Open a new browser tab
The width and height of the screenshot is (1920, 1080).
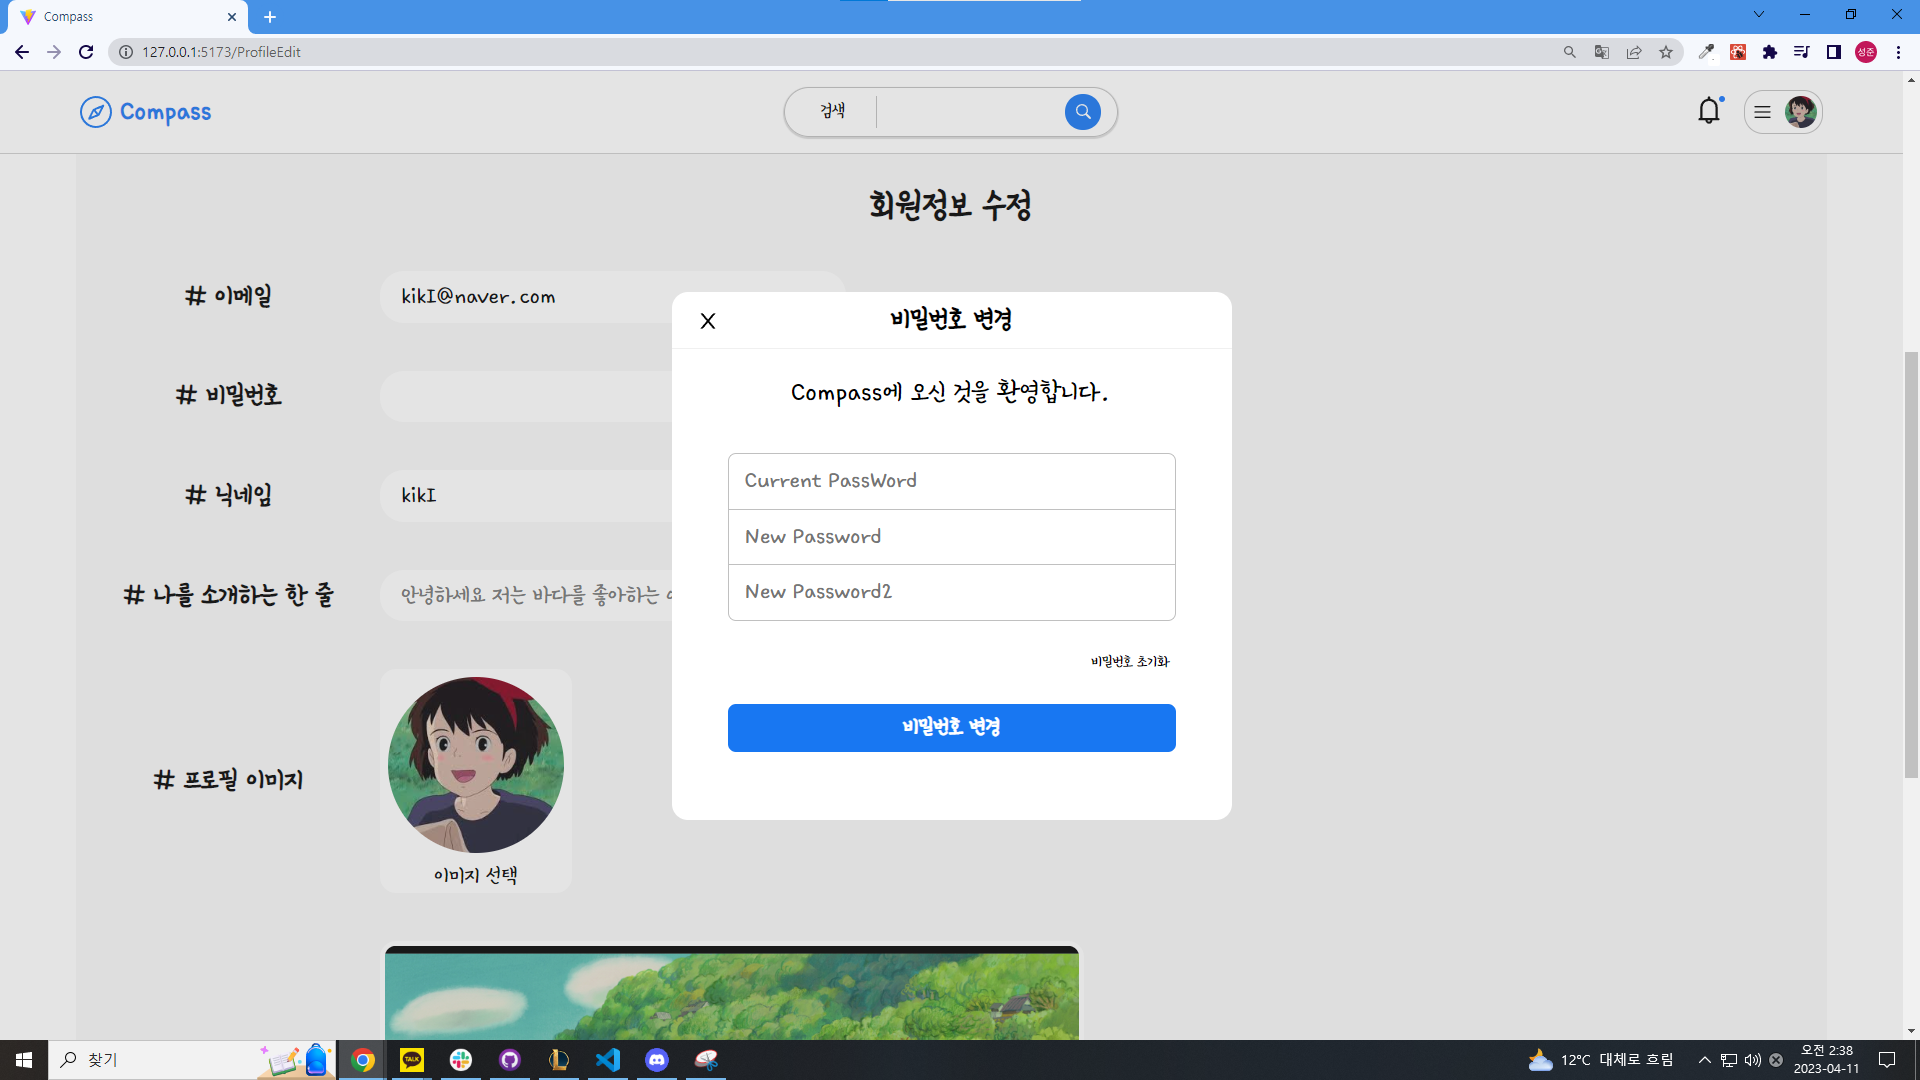coord(270,17)
